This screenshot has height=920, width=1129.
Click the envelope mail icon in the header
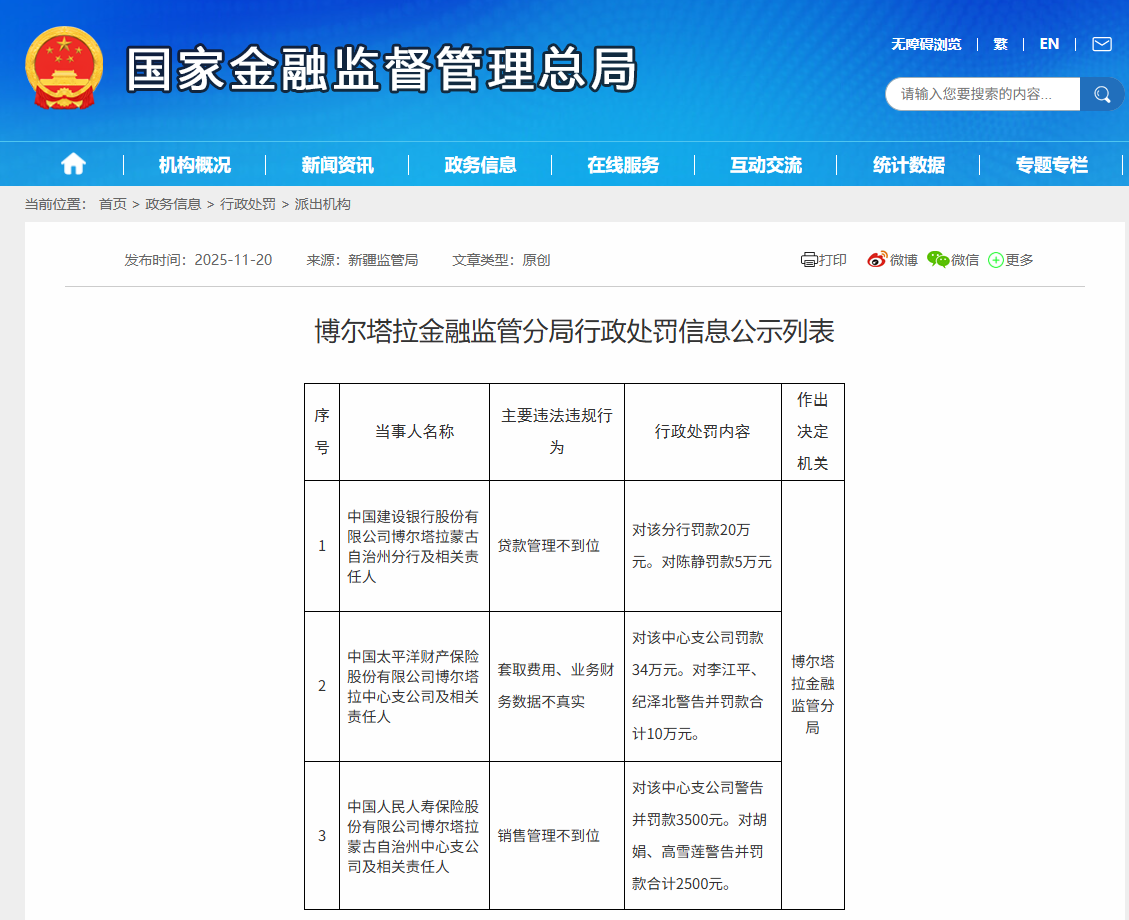[x=1101, y=44]
